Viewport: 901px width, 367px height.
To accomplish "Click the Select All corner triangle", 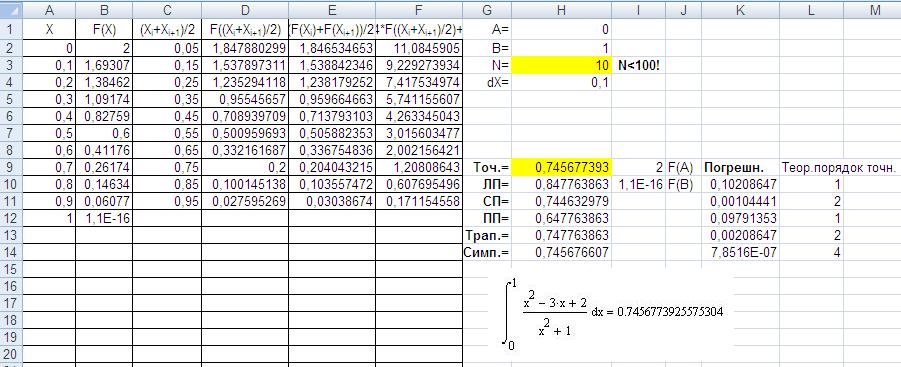I will pyautogui.click(x=11, y=9).
